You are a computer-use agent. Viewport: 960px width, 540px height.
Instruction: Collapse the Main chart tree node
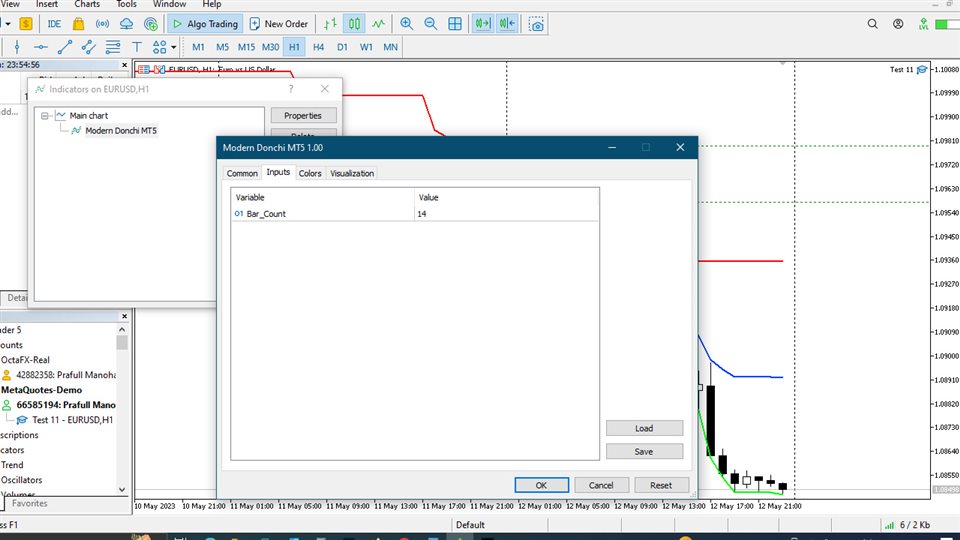45,116
